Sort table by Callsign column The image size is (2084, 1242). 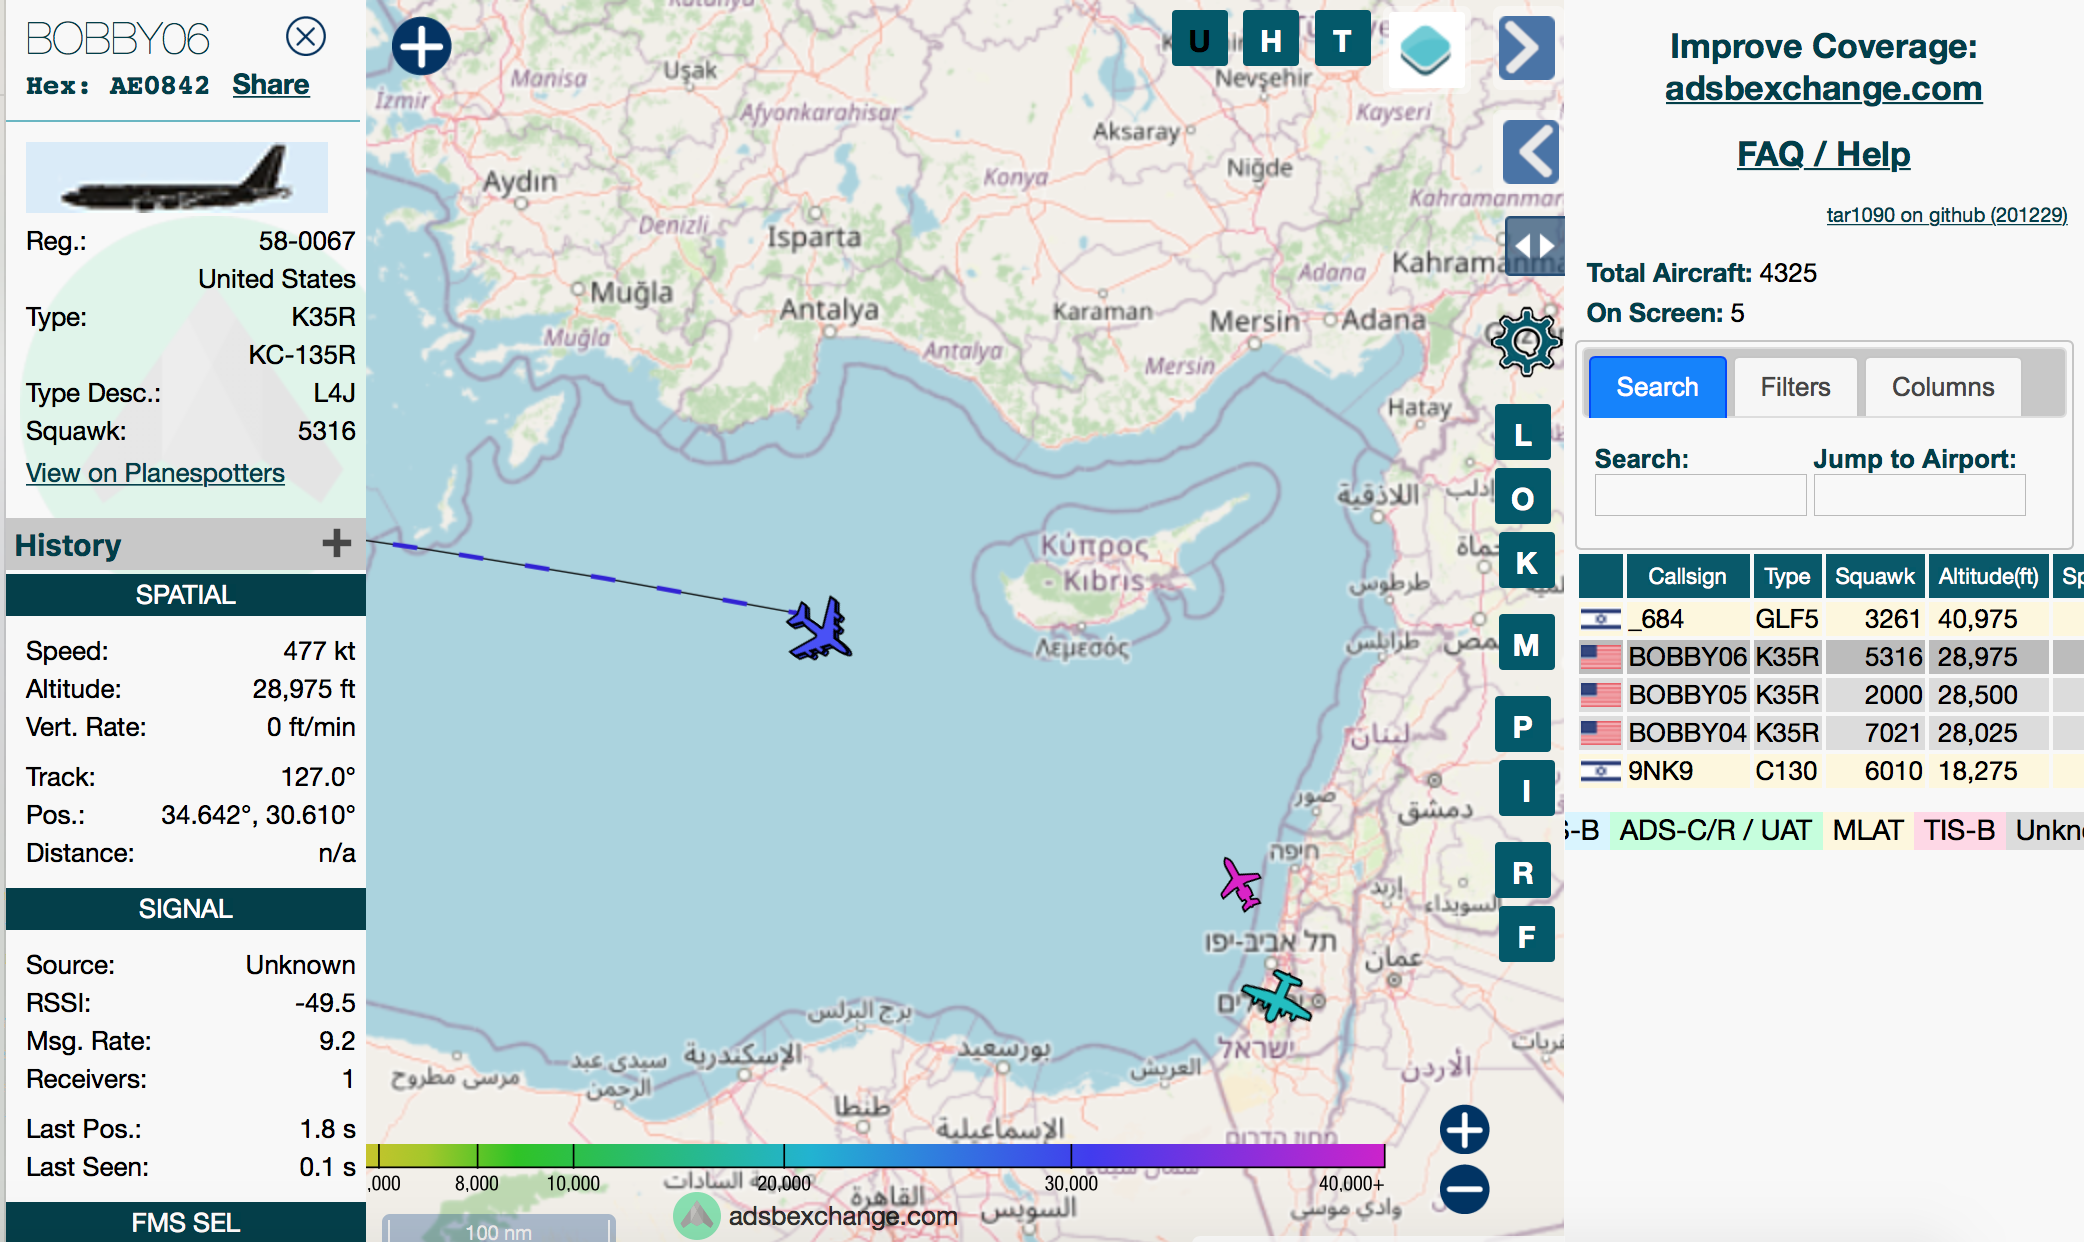point(1687,576)
